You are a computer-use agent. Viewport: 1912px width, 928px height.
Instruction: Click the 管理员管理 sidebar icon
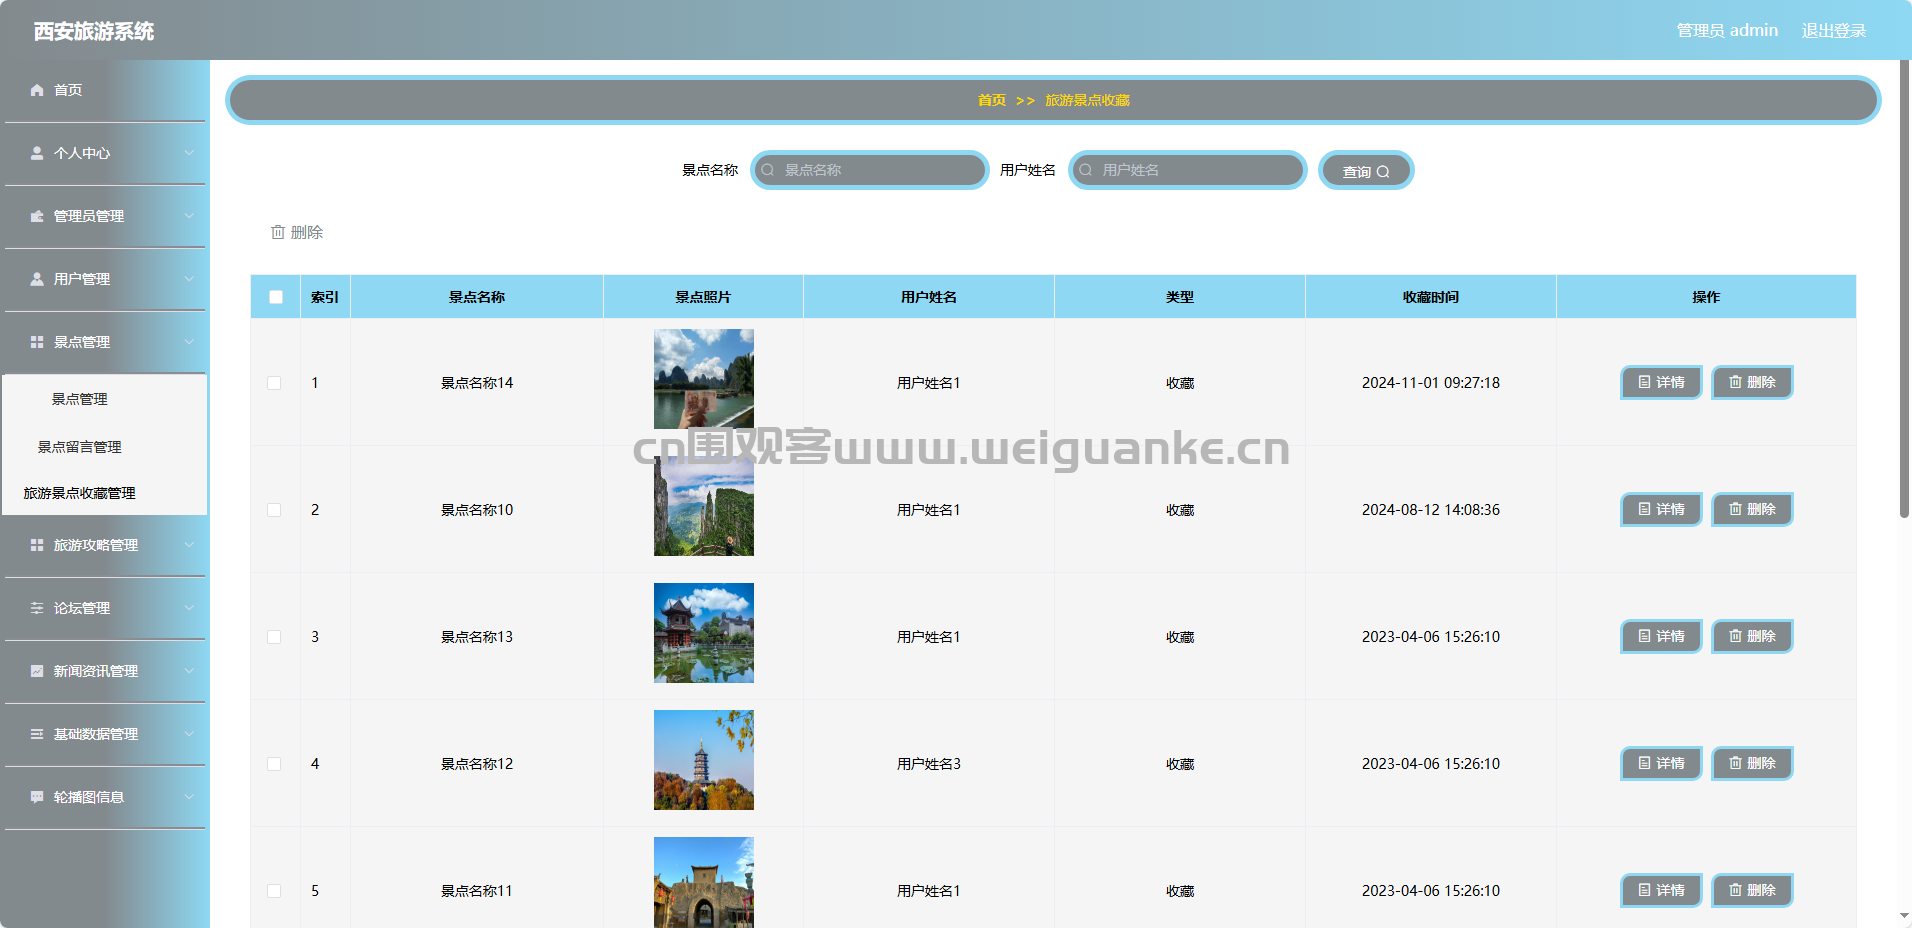(x=37, y=216)
